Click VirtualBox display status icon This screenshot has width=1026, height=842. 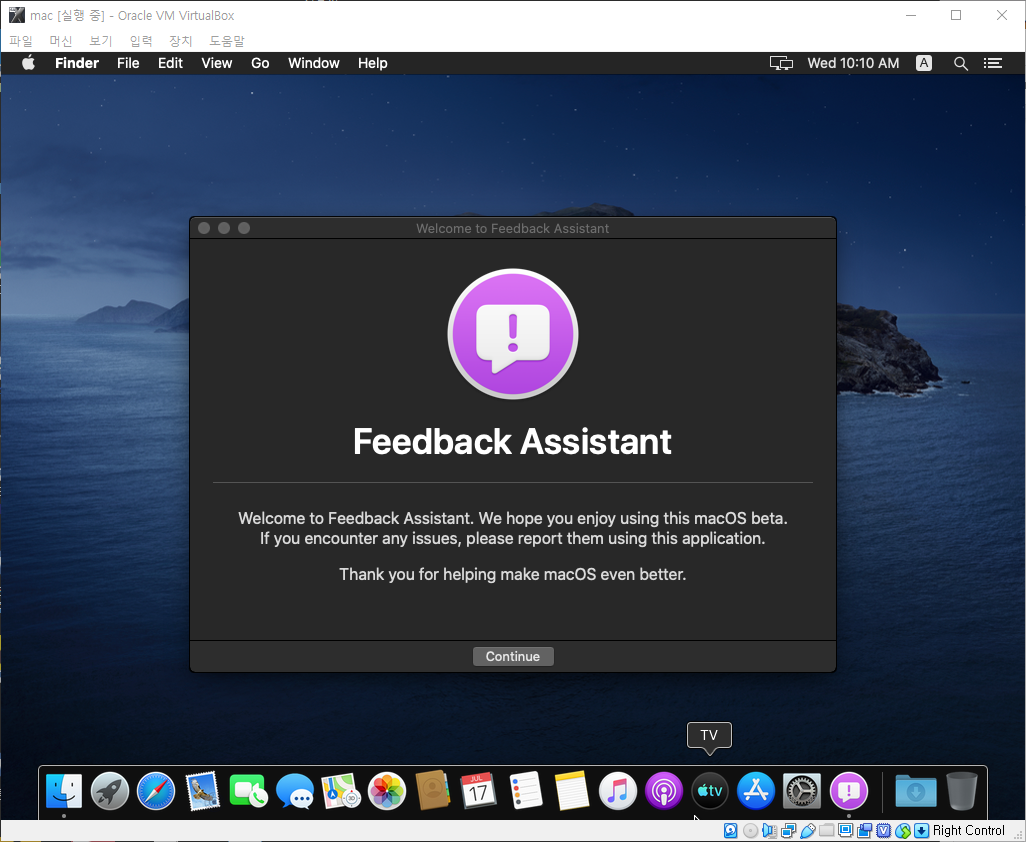(x=845, y=831)
